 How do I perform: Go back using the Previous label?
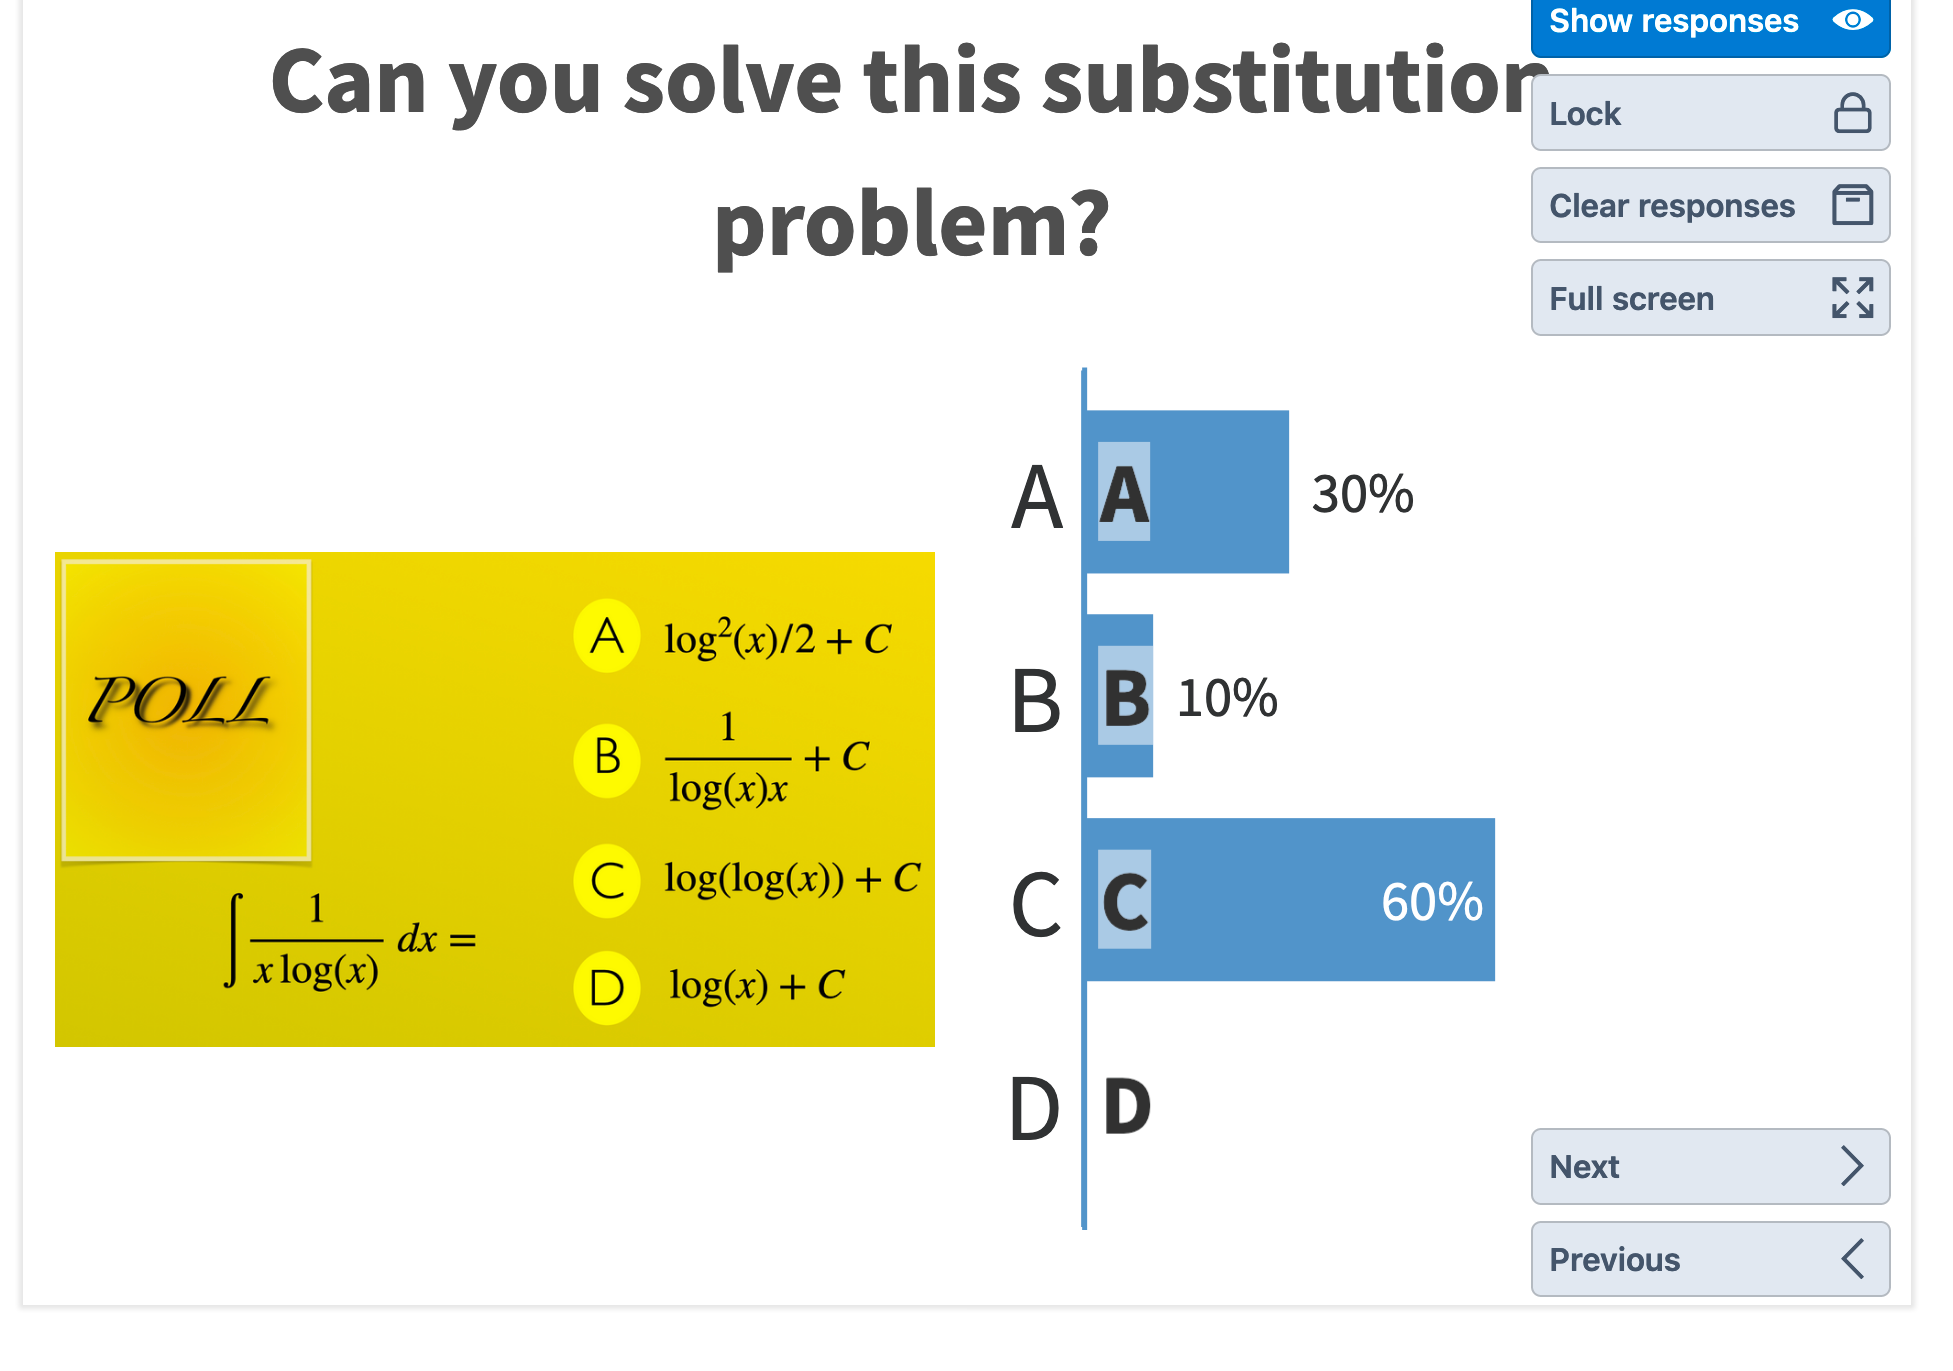[1614, 1260]
